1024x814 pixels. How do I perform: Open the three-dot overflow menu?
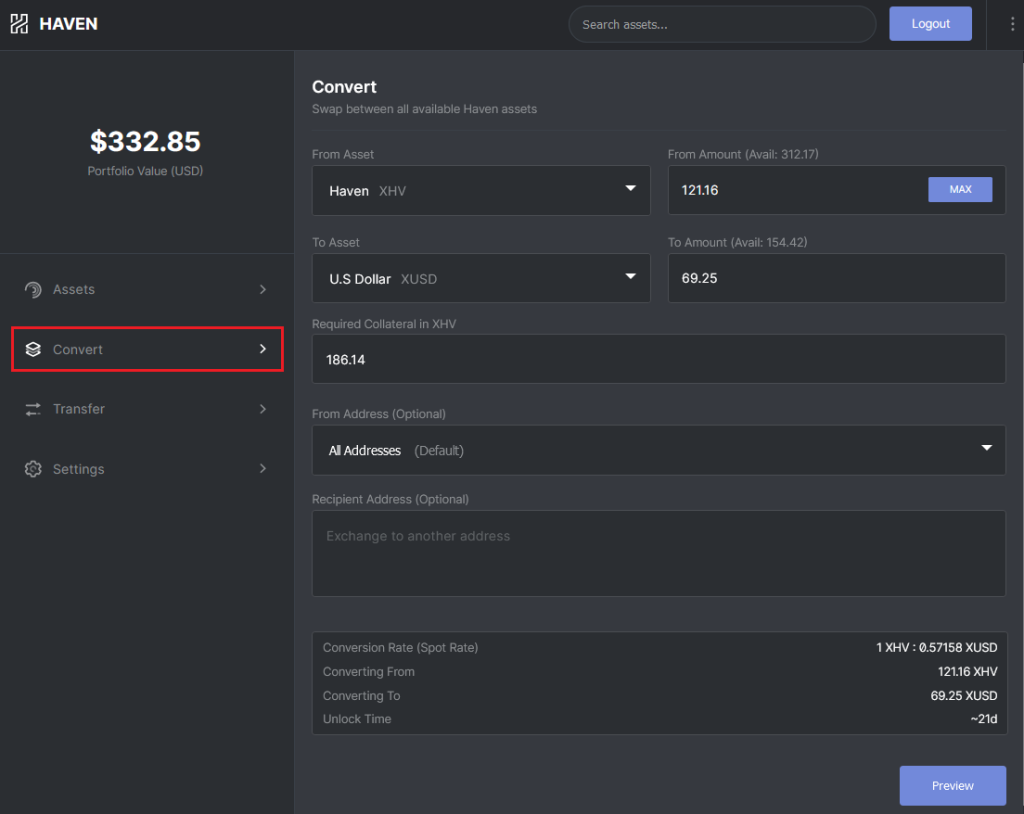[x=1012, y=24]
